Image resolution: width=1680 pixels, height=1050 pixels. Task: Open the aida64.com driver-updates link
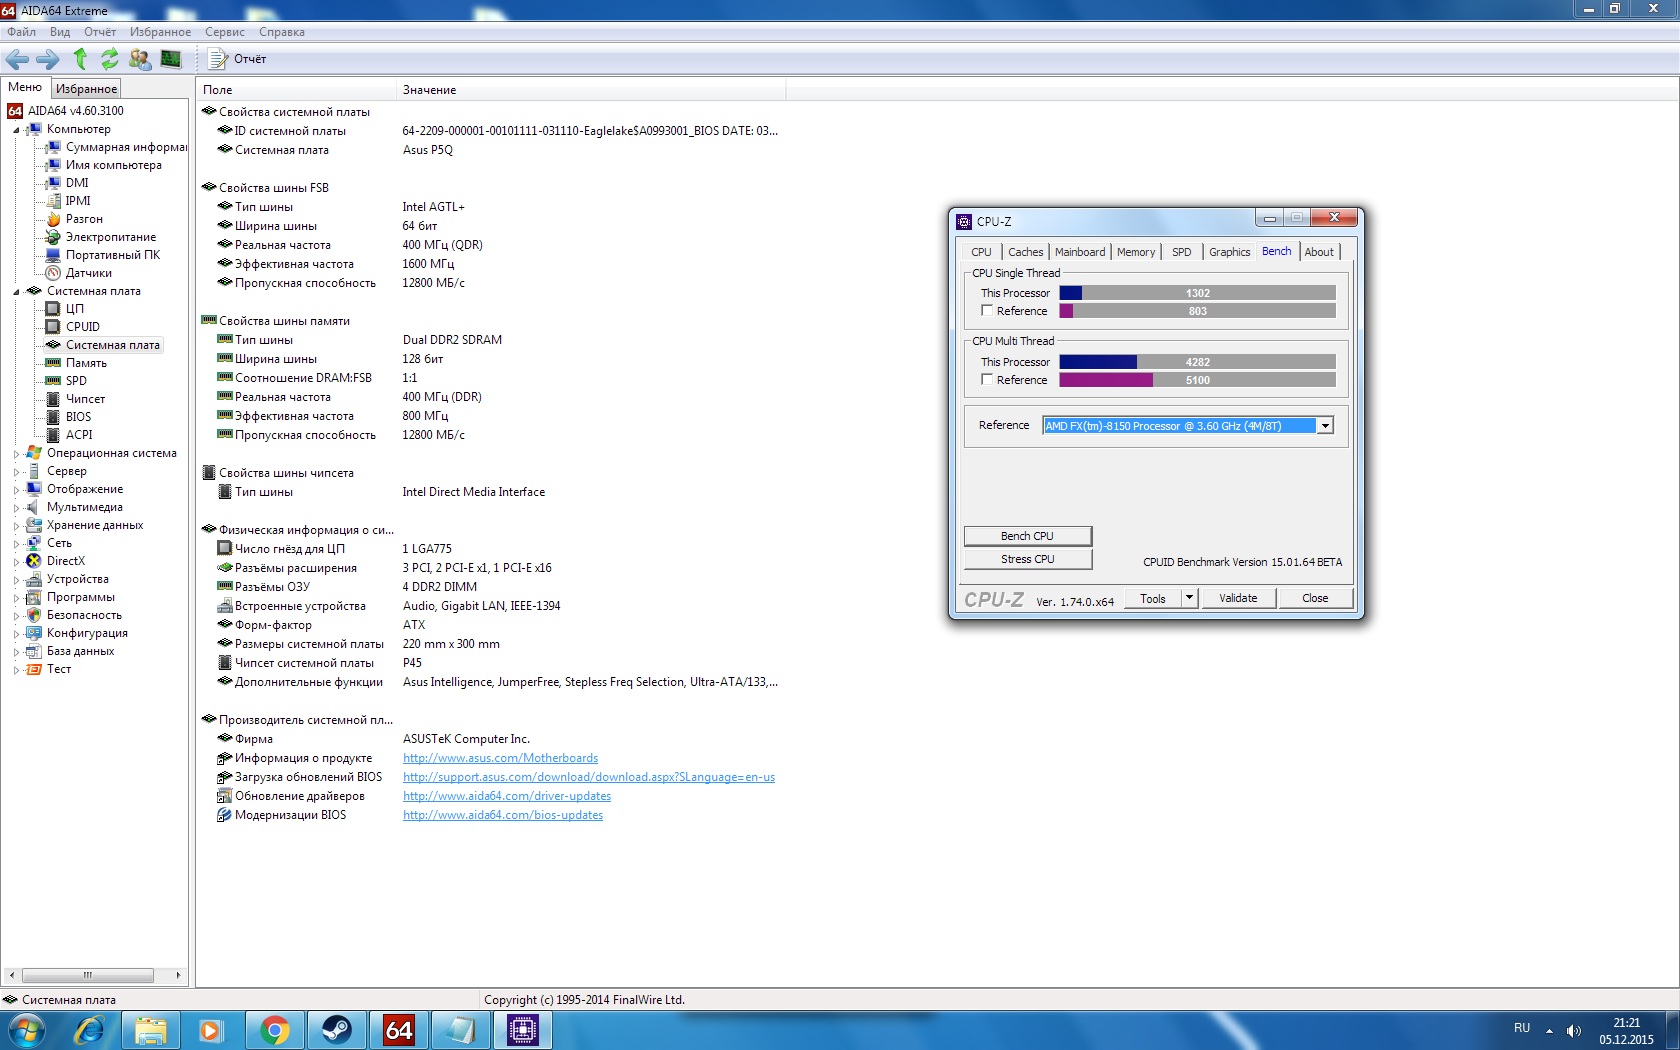pyautogui.click(x=507, y=796)
